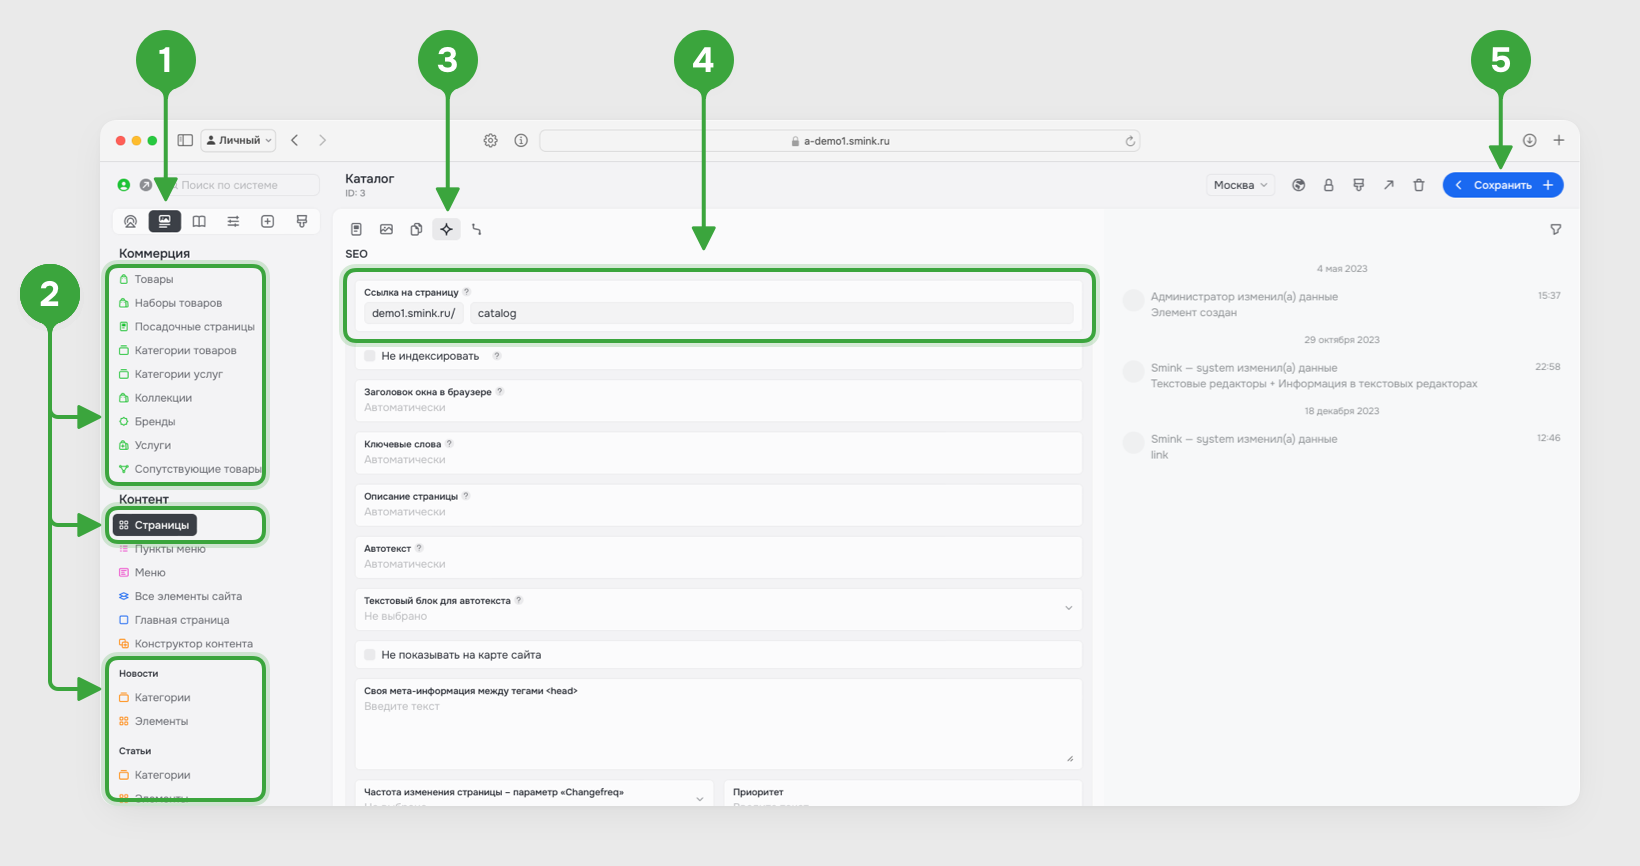
Task: Open the image gallery tab icon
Action: [x=386, y=229]
